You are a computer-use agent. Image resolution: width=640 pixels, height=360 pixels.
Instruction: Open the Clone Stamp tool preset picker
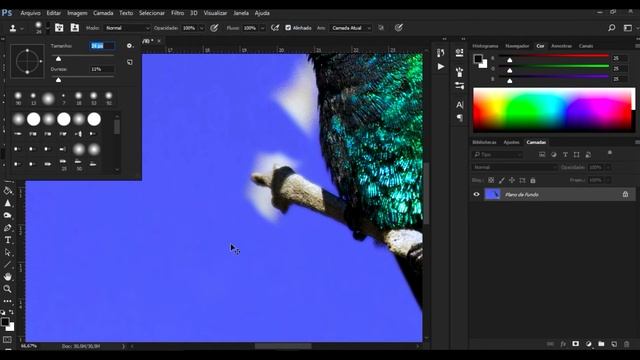click(x=16, y=28)
